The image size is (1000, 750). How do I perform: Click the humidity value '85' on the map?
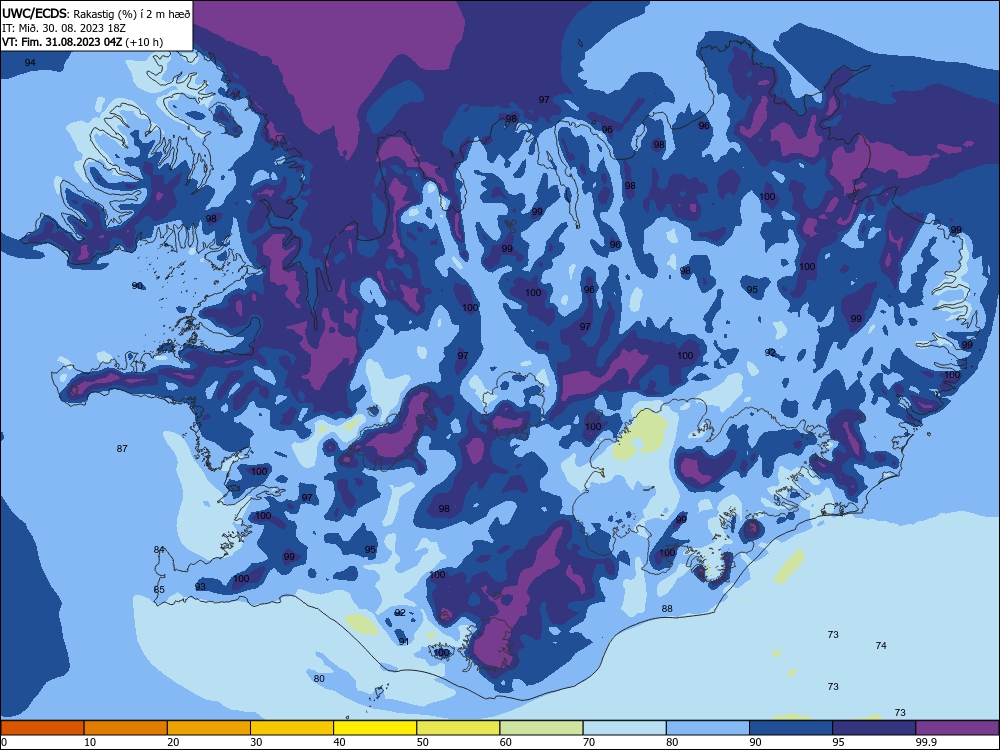(x=159, y=589)
